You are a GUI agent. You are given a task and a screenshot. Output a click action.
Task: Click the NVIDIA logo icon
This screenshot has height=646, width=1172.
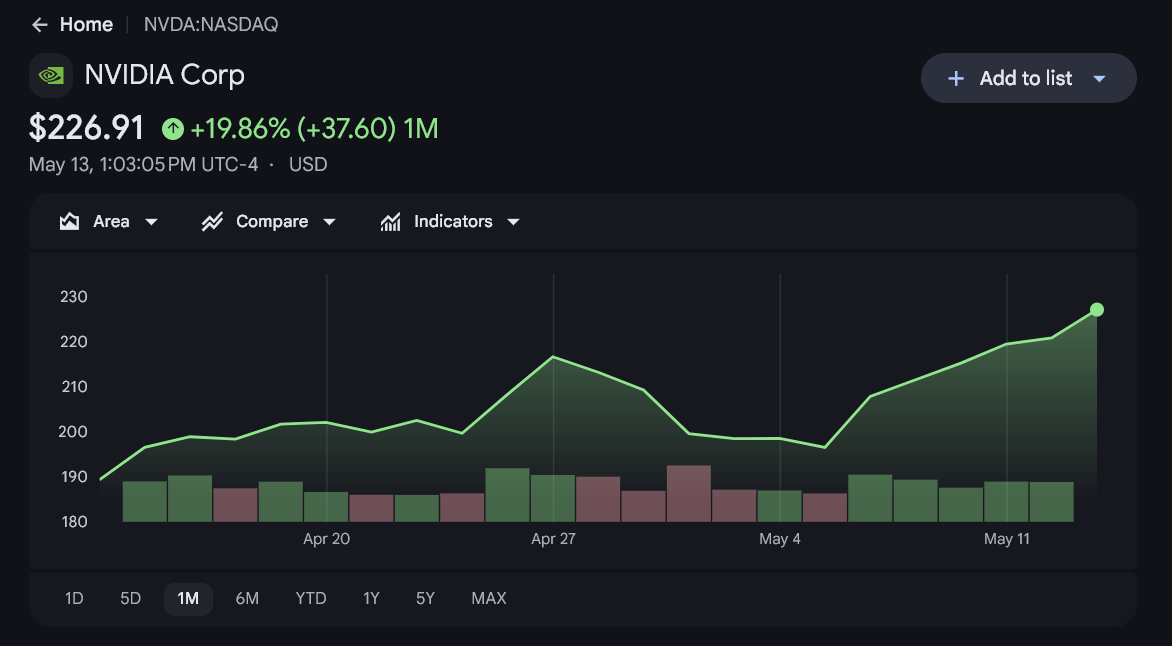pyautogui.click(x=51, y=76)
